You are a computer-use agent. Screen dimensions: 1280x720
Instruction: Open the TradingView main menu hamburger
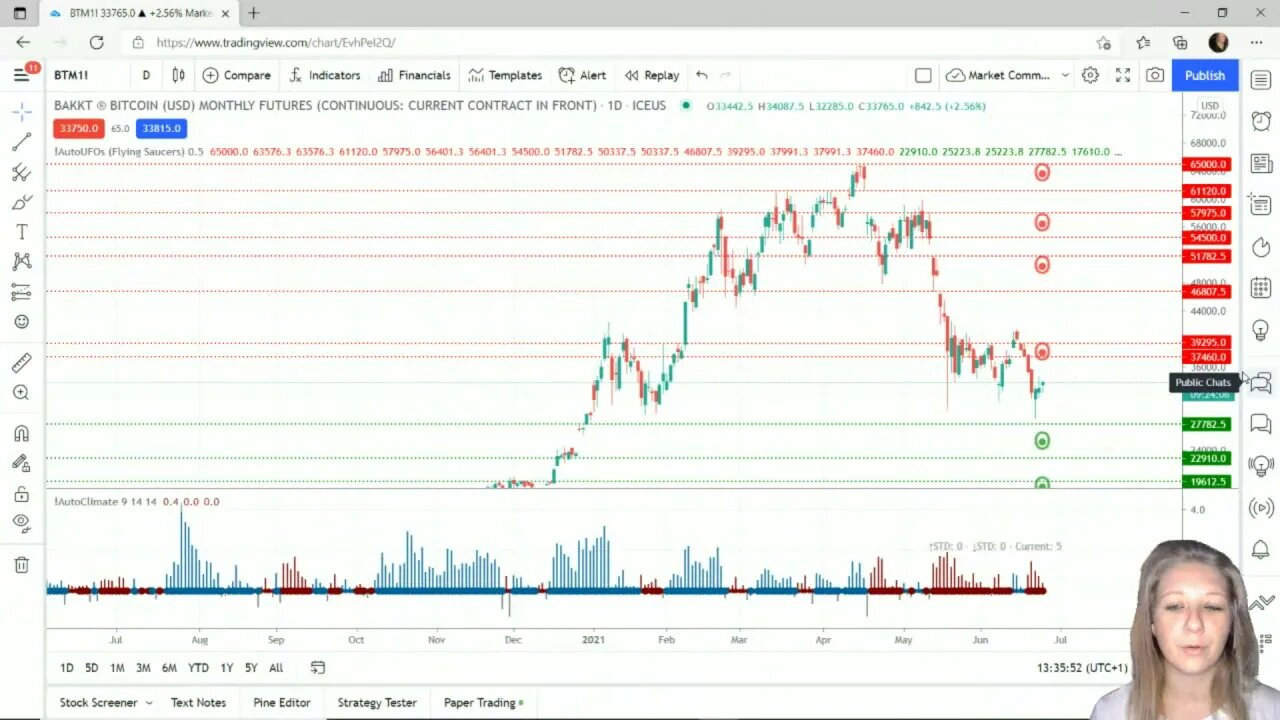click(x=21, y=75)
